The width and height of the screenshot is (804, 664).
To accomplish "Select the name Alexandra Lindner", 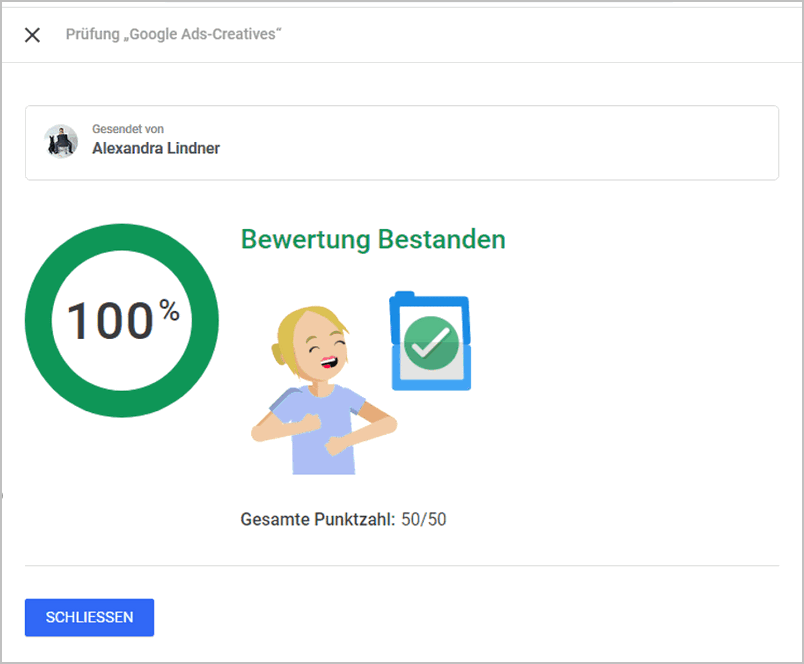I will click(x=156, y=148).
